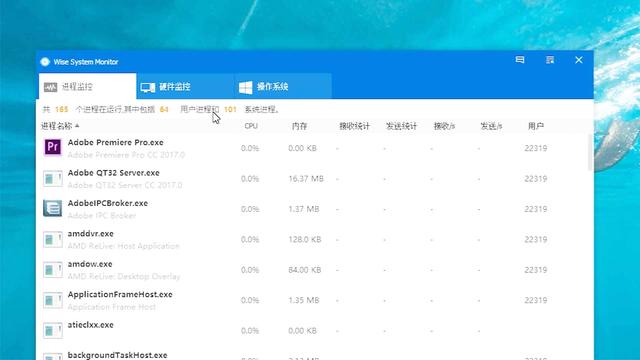Click the ApplicationFrameHost.exe process icon
This screenshot has width=640, height=360.
53,300
